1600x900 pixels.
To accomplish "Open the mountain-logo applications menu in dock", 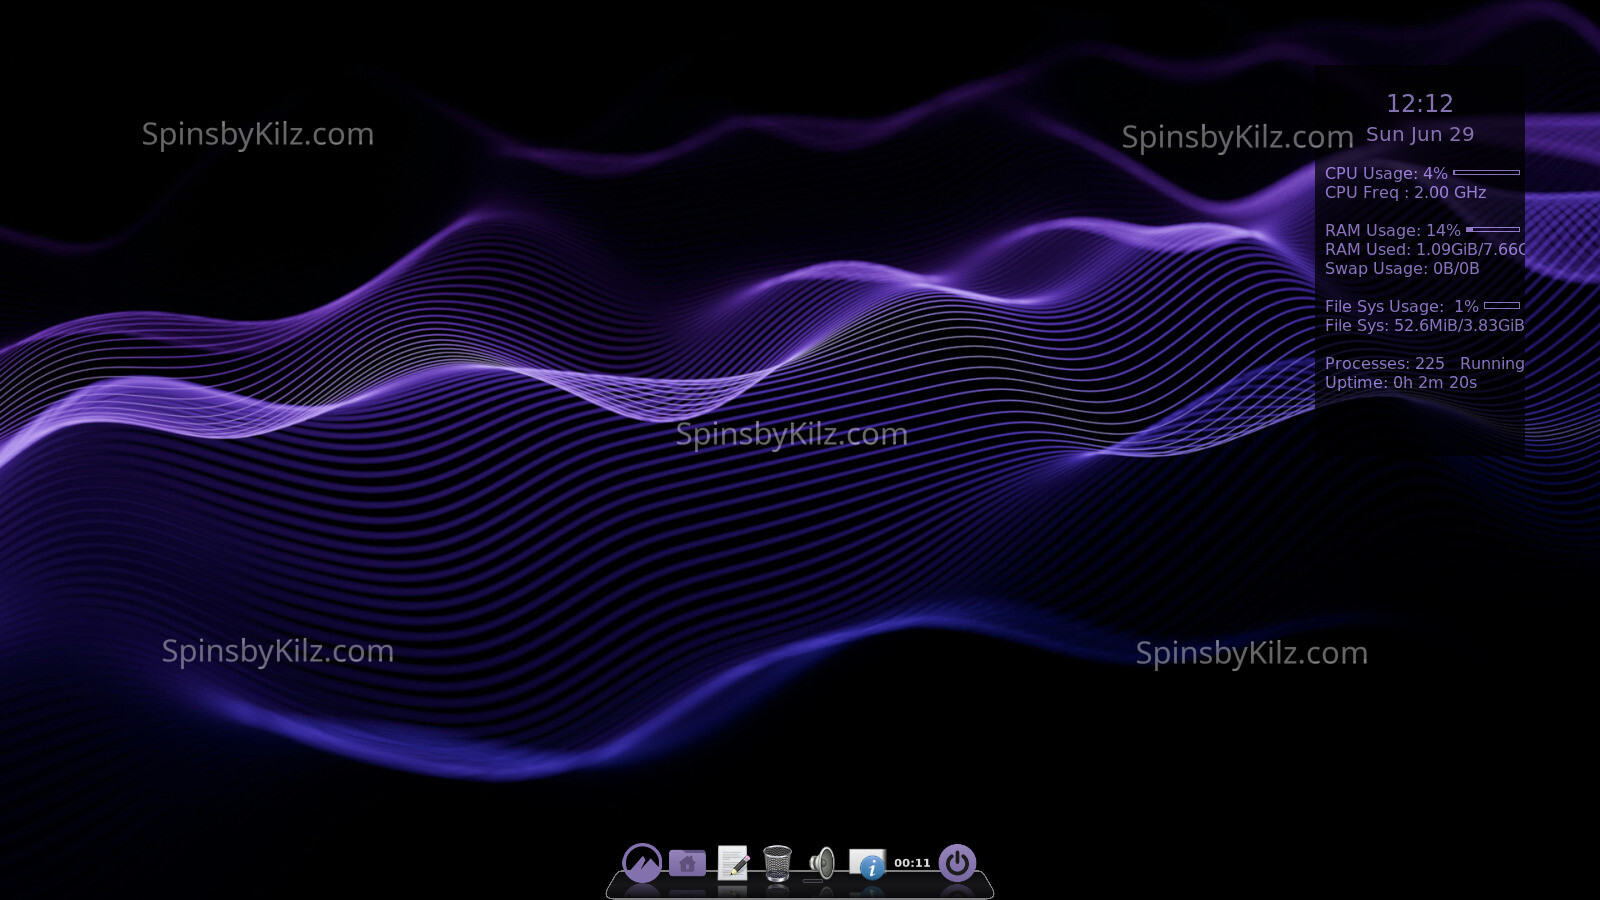I will click(642, 862).
